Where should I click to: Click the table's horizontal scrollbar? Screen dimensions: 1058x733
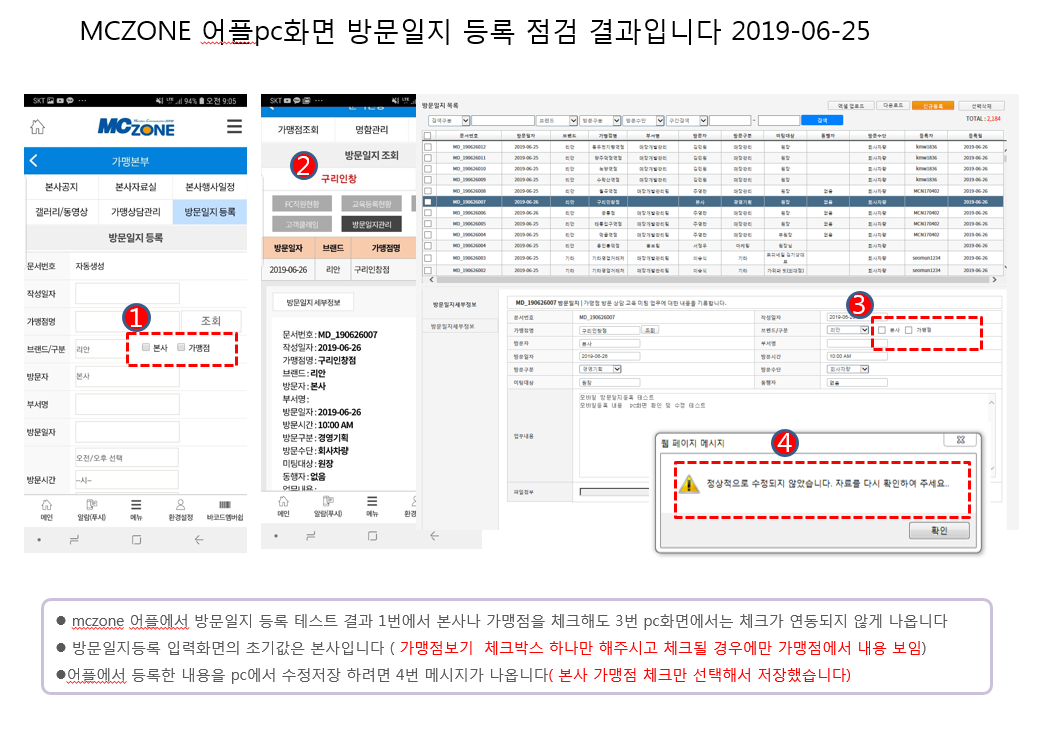(x=713, y=279)
